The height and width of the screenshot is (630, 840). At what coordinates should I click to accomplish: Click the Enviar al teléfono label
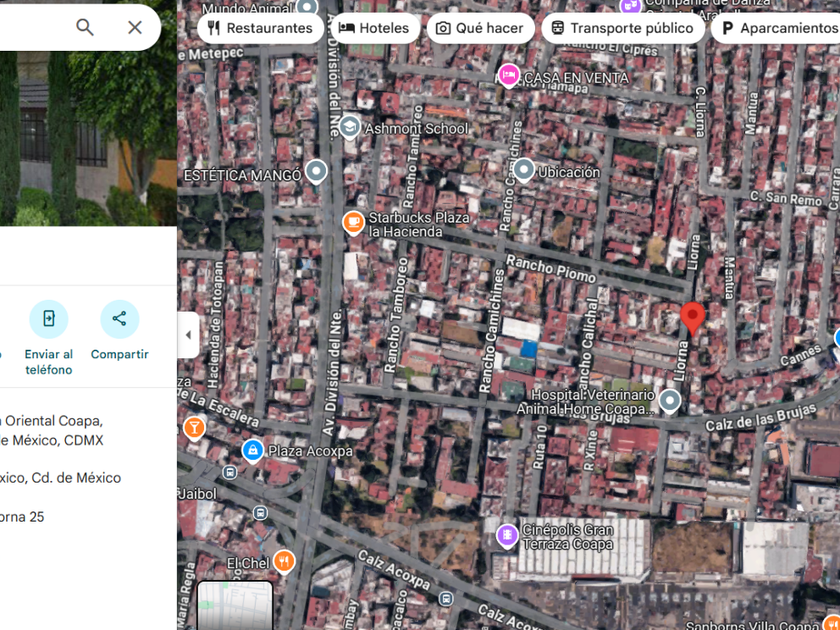(49, 362)
